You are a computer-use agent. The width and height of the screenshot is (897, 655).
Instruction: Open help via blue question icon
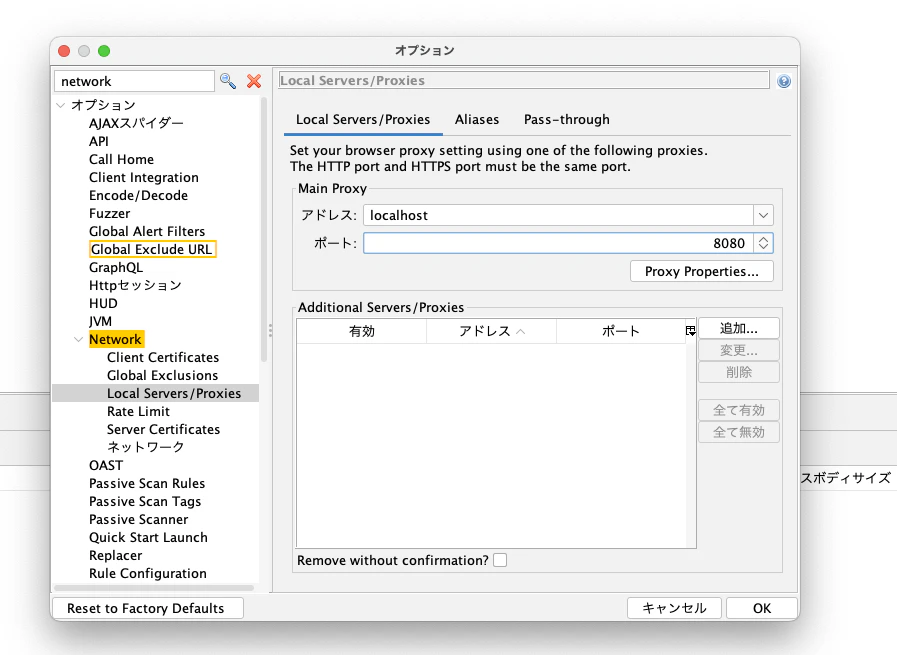pyautogui.click(x=784, y=81)
